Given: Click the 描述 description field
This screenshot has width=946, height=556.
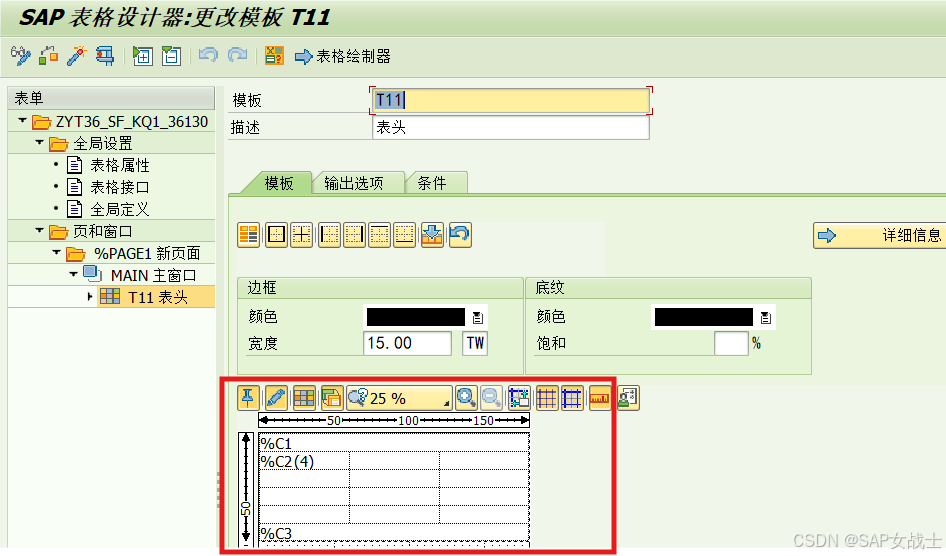Looking at the screenshot, I should point(510,127).
